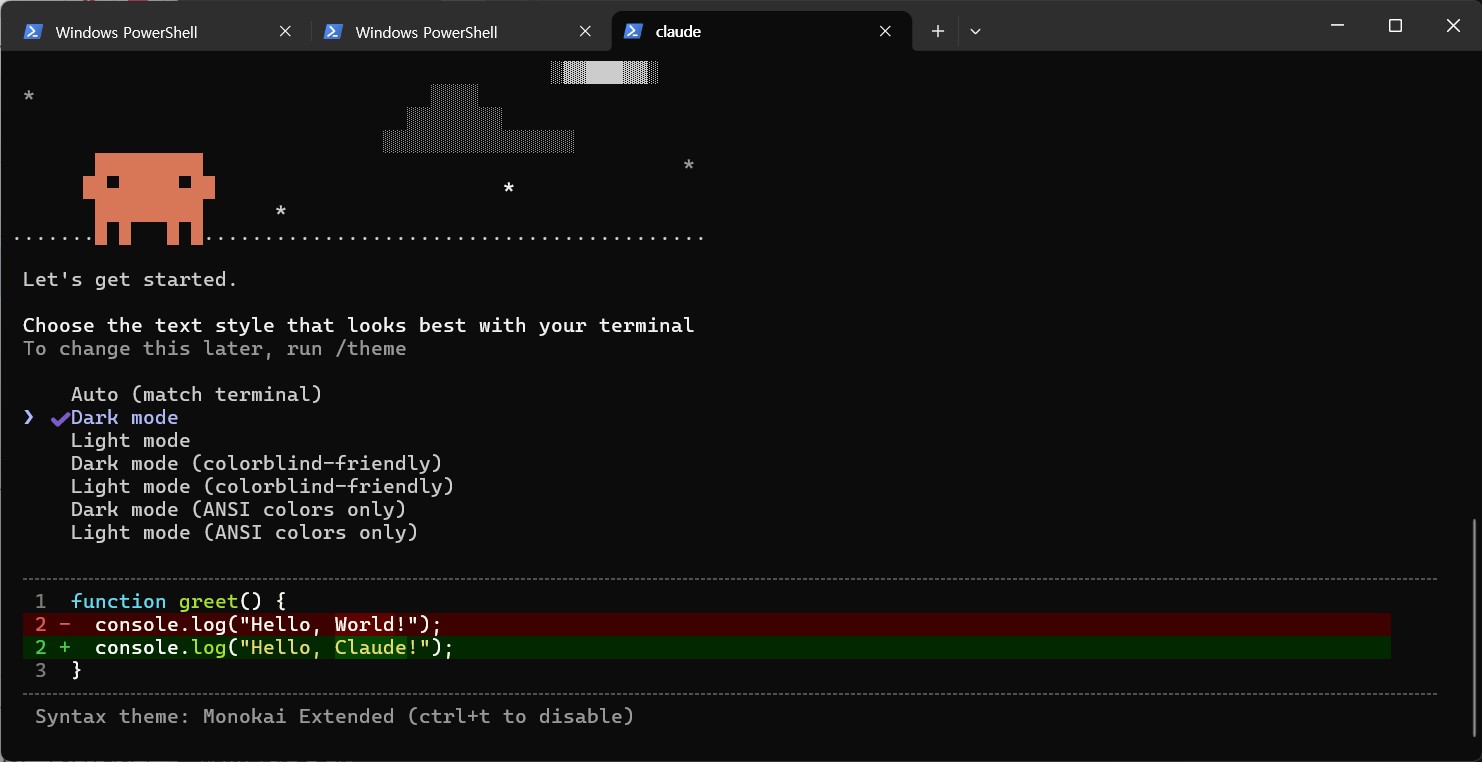Click the removed line with "Hello, World!"
This screenshot has height=762, width=1482.
coord(706,624)
